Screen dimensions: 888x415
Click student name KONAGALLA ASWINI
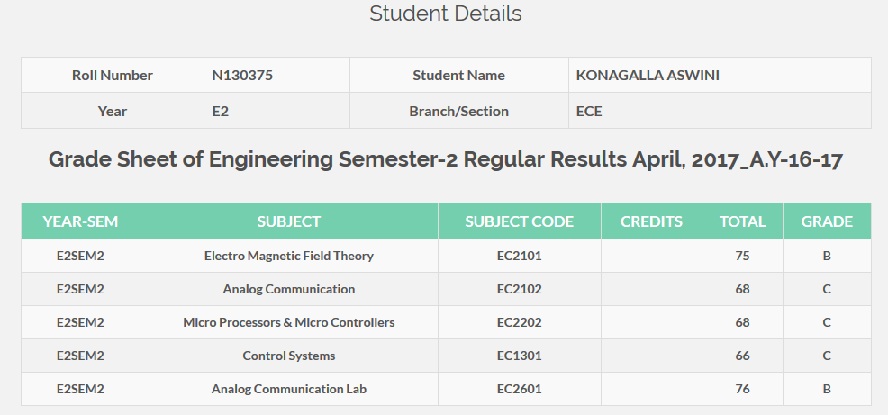[x=647, y=75]
